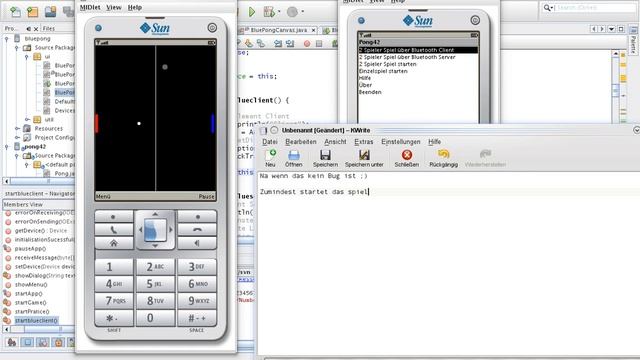Open dropdown arrow next to Debug Project
Viewport: 640px width, 360px height.
coord(279,12)
